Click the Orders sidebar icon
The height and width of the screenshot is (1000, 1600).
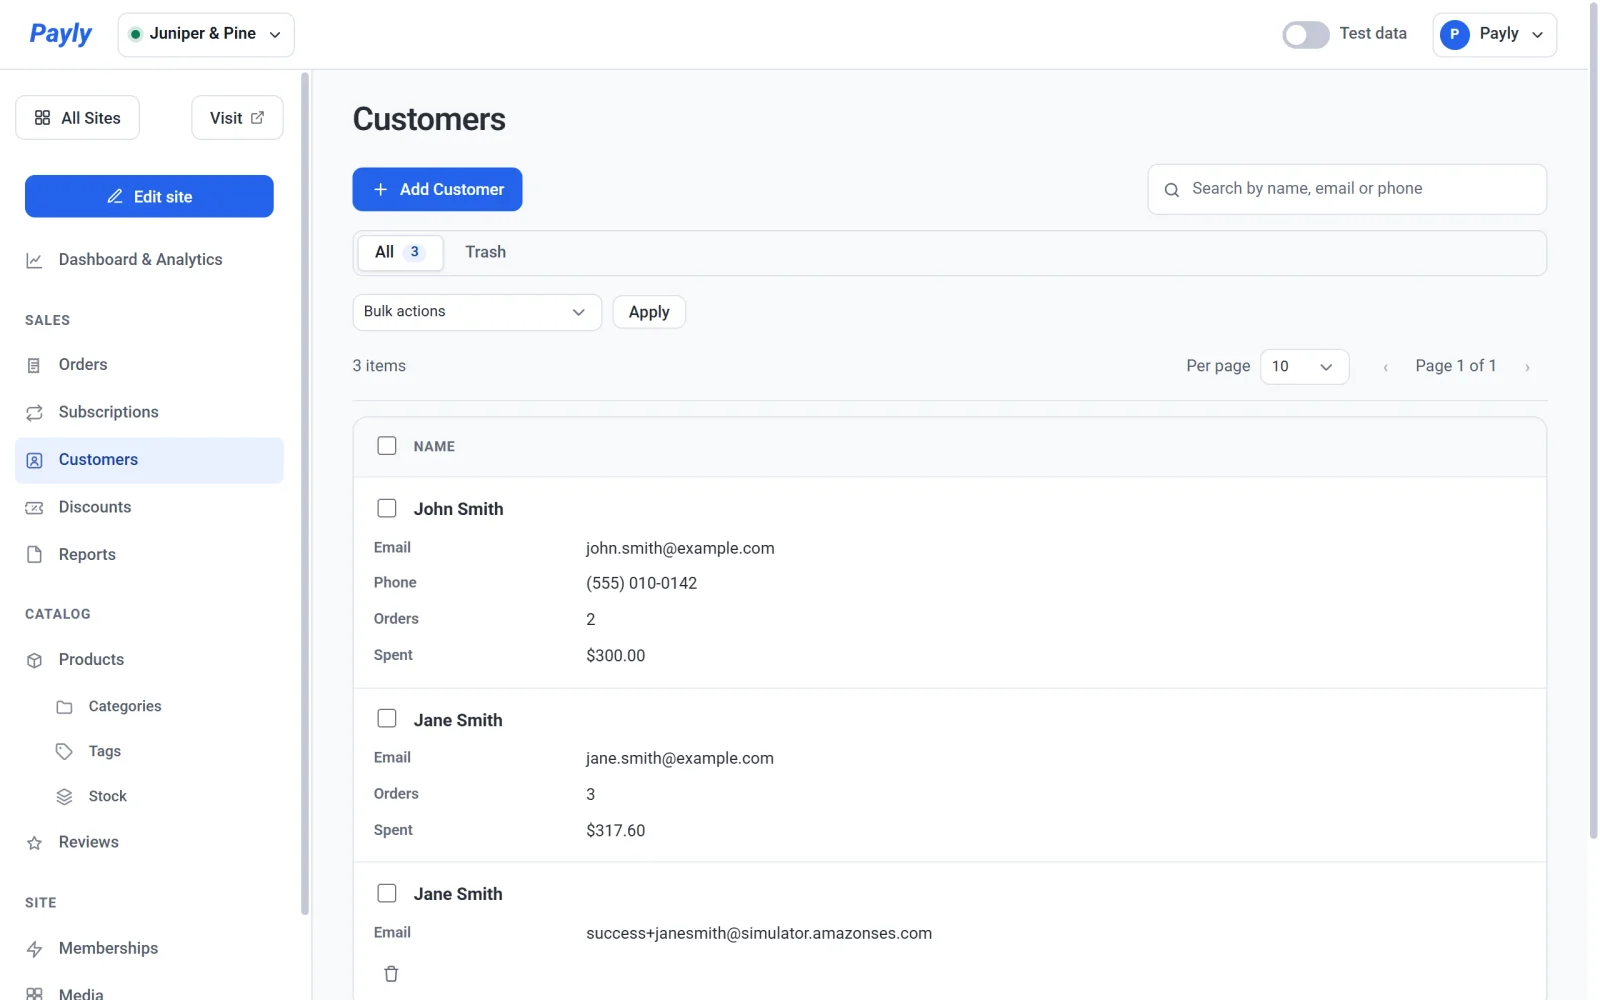pyautogui.click(x=34, y=365)
